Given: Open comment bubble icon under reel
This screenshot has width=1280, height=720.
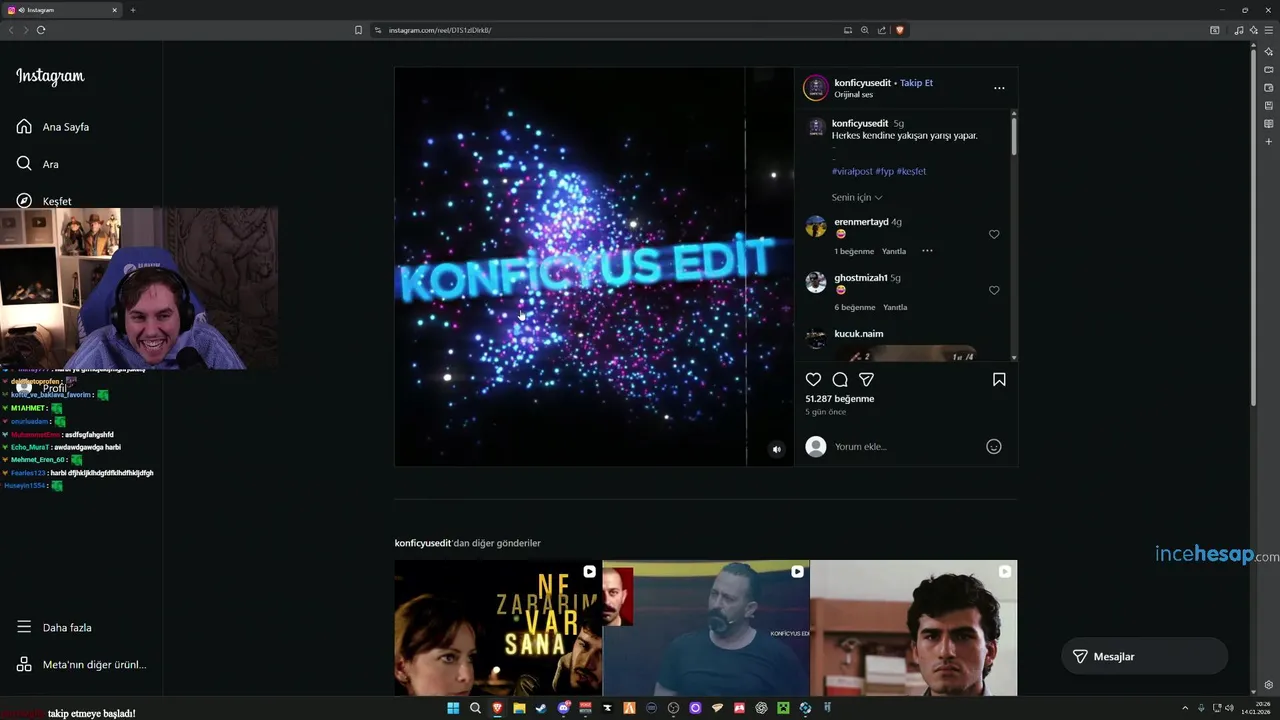Looking at the screenshot, I should pos(840,380).
